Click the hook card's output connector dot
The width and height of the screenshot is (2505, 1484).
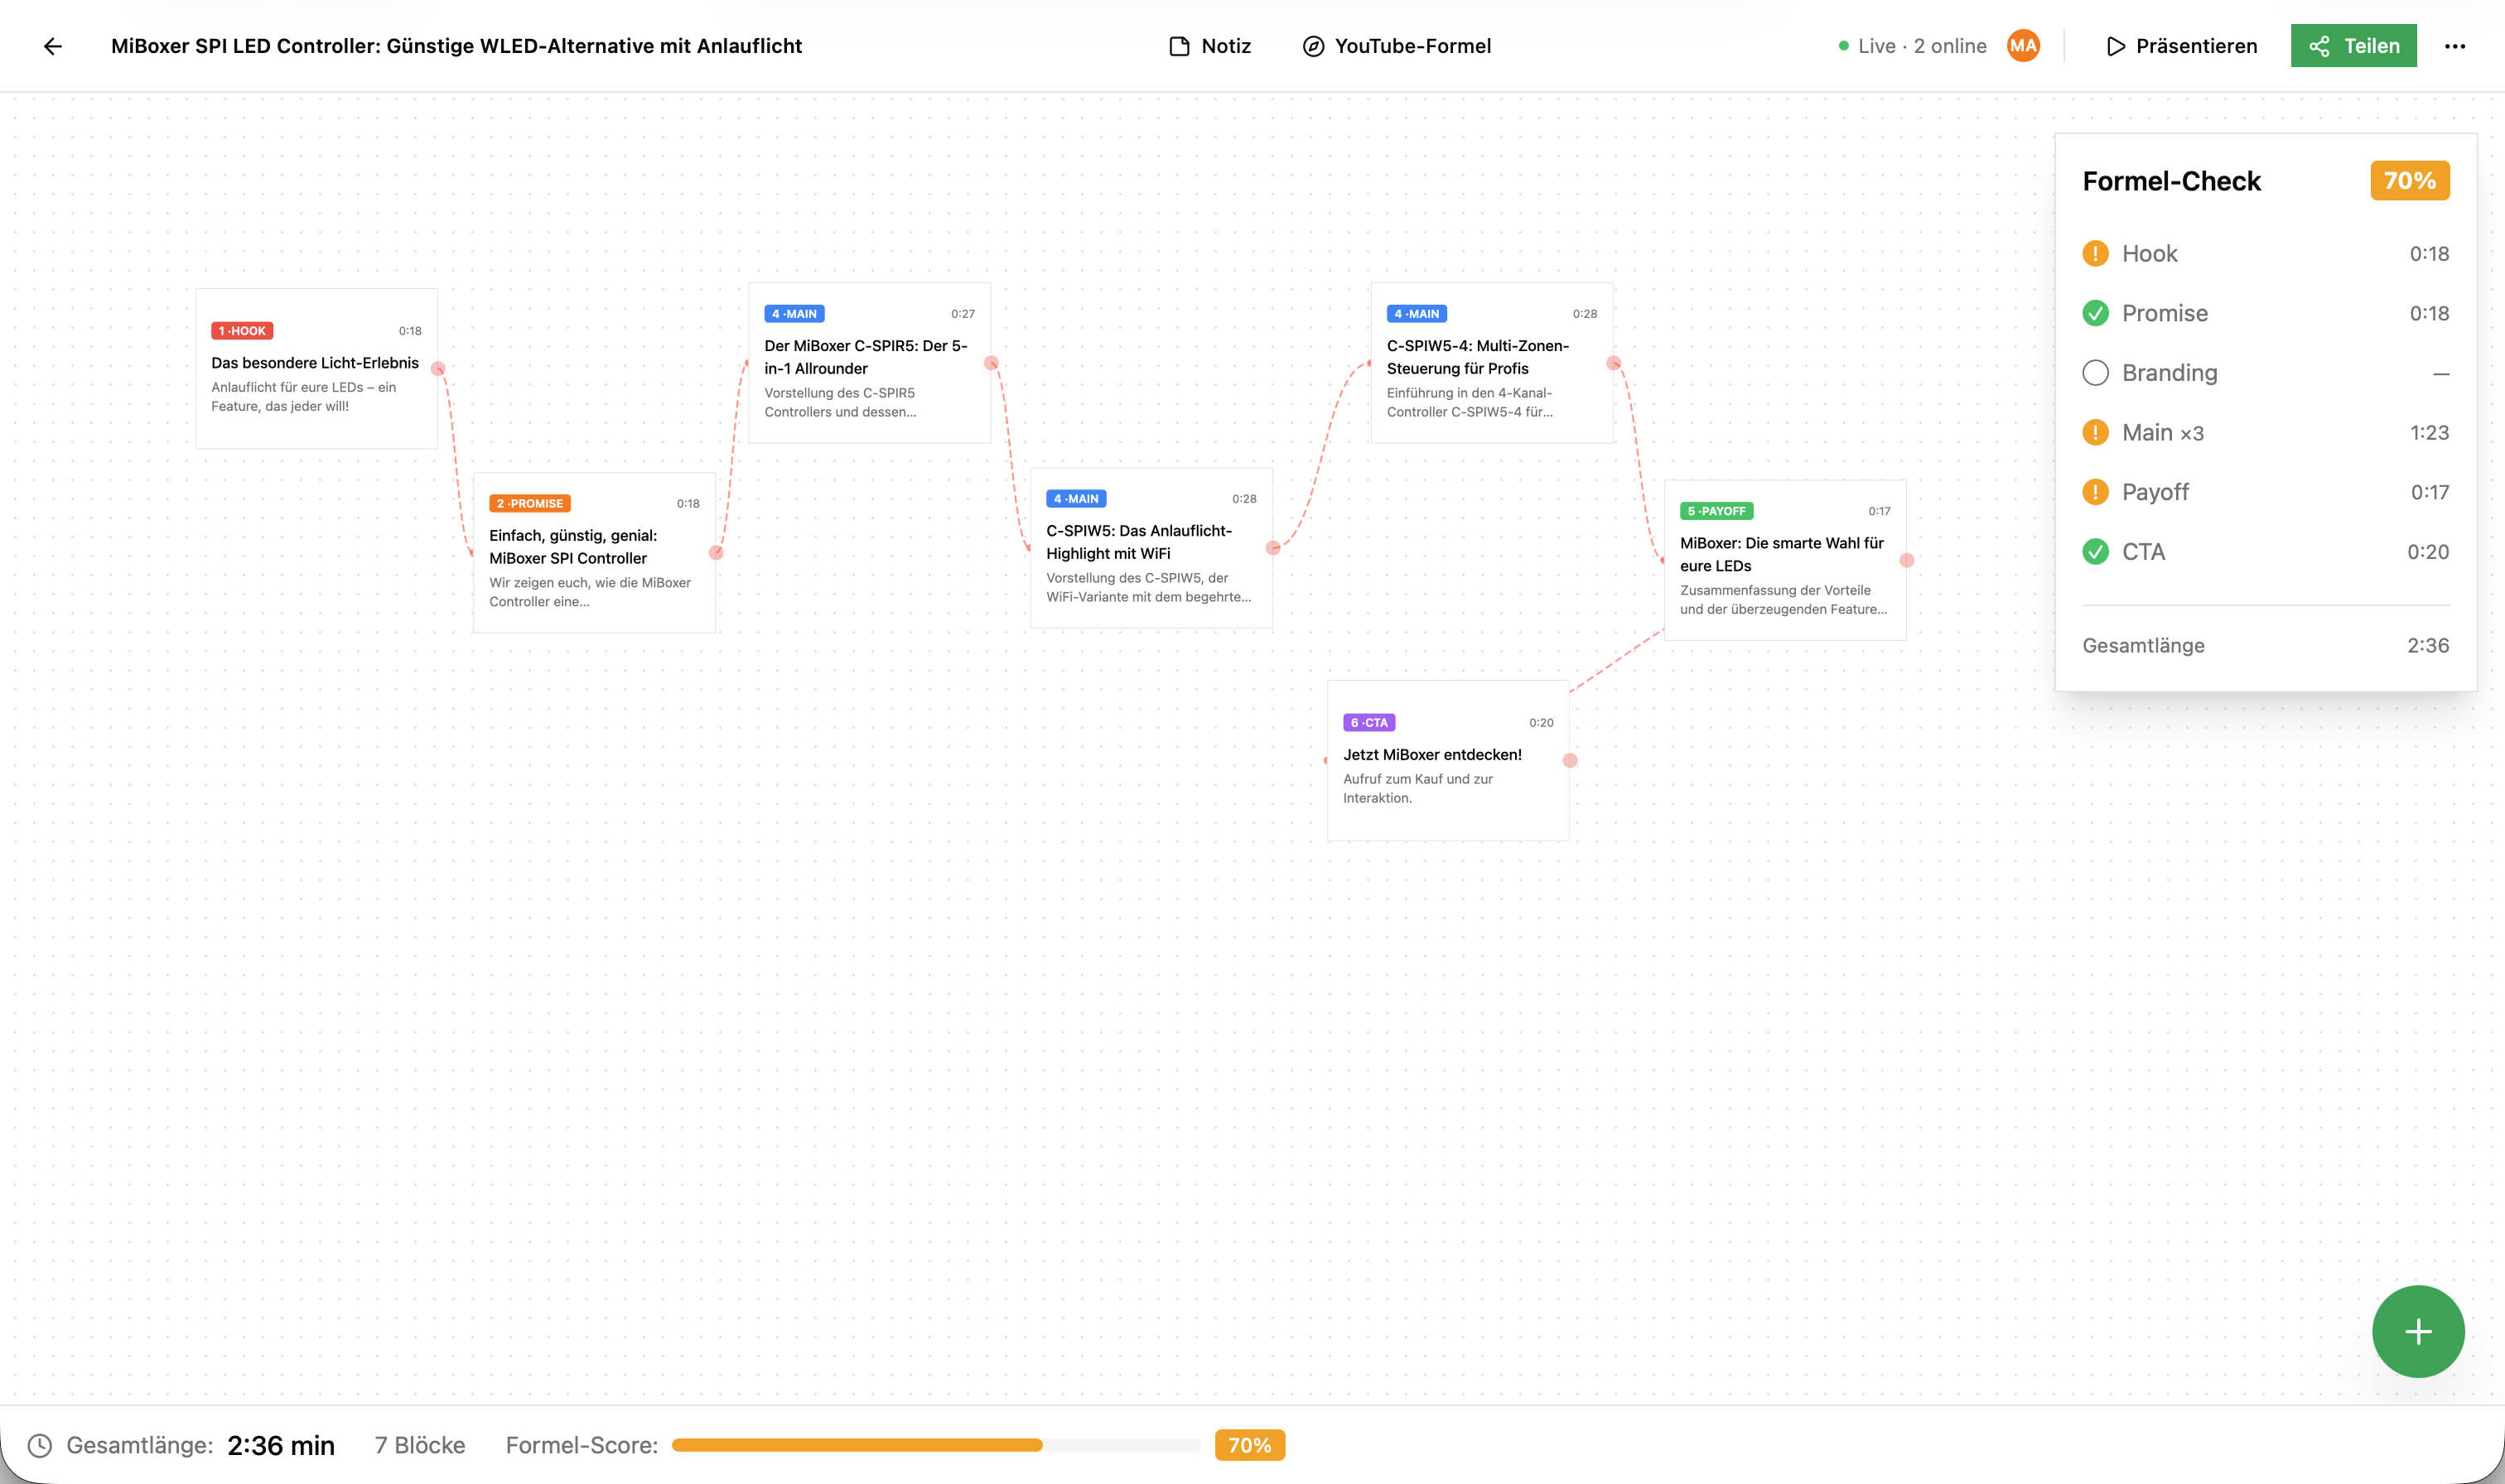437,368
